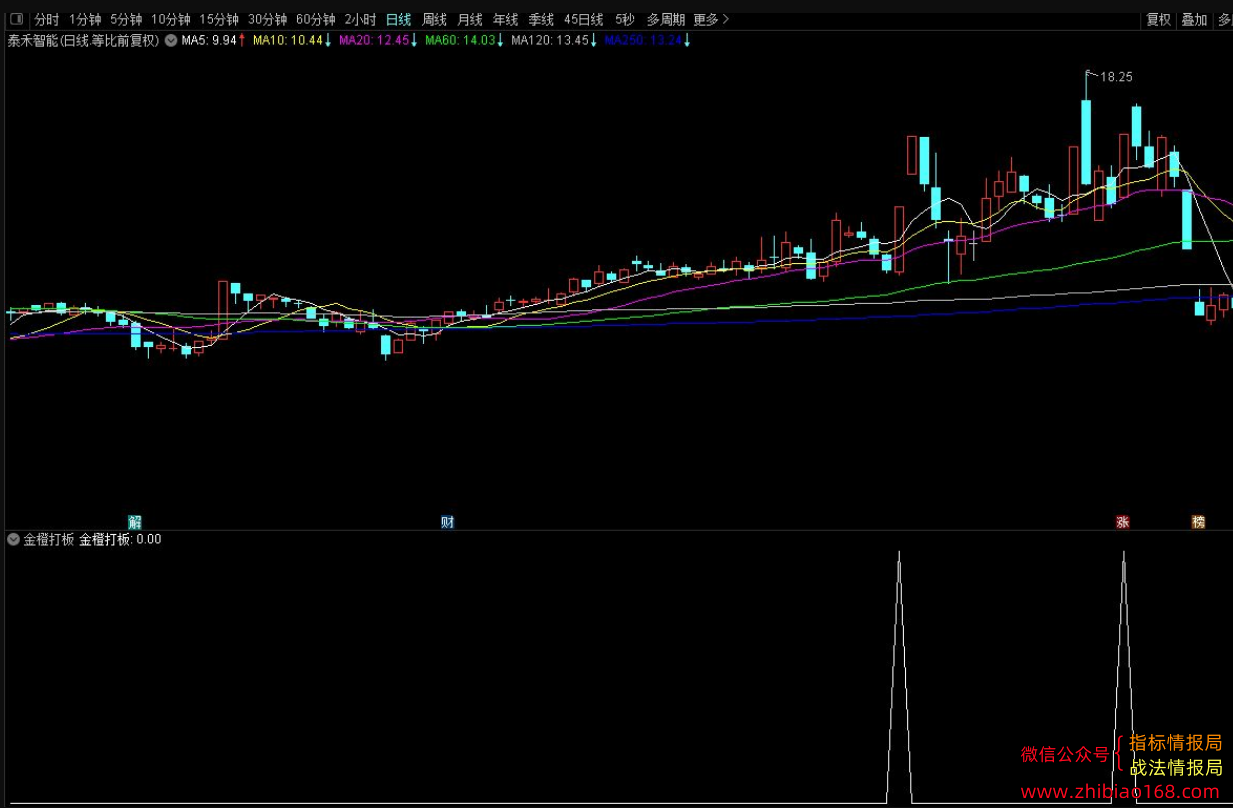Expand the 金榴打板 indicator dropdown arrow
The width and height of the screenshot is (1233, 808).
(x=13, y=539)
